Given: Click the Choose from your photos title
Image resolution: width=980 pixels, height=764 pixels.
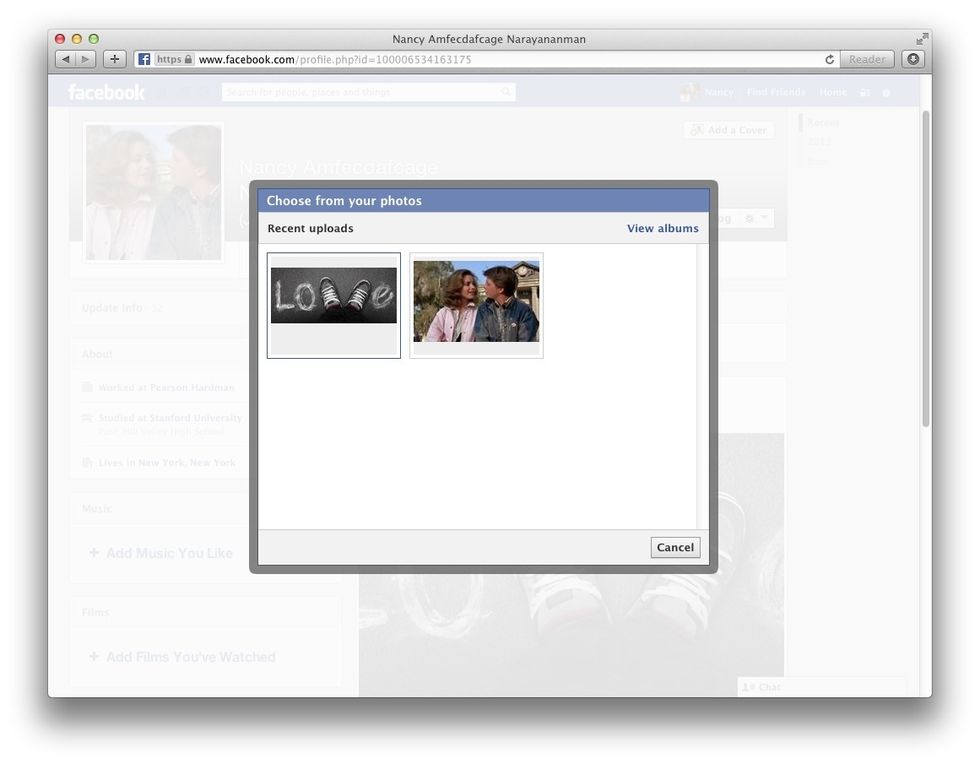Looking at the screenshot, I should pos(344,201).
